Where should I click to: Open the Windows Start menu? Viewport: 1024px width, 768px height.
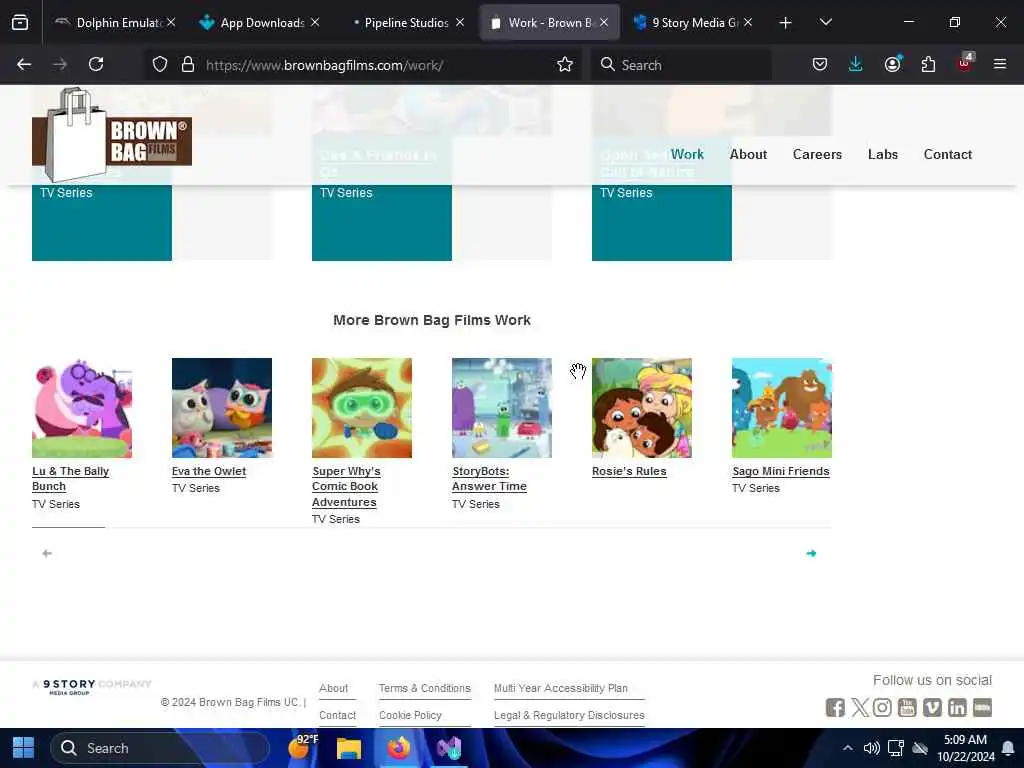pos(24,748)
